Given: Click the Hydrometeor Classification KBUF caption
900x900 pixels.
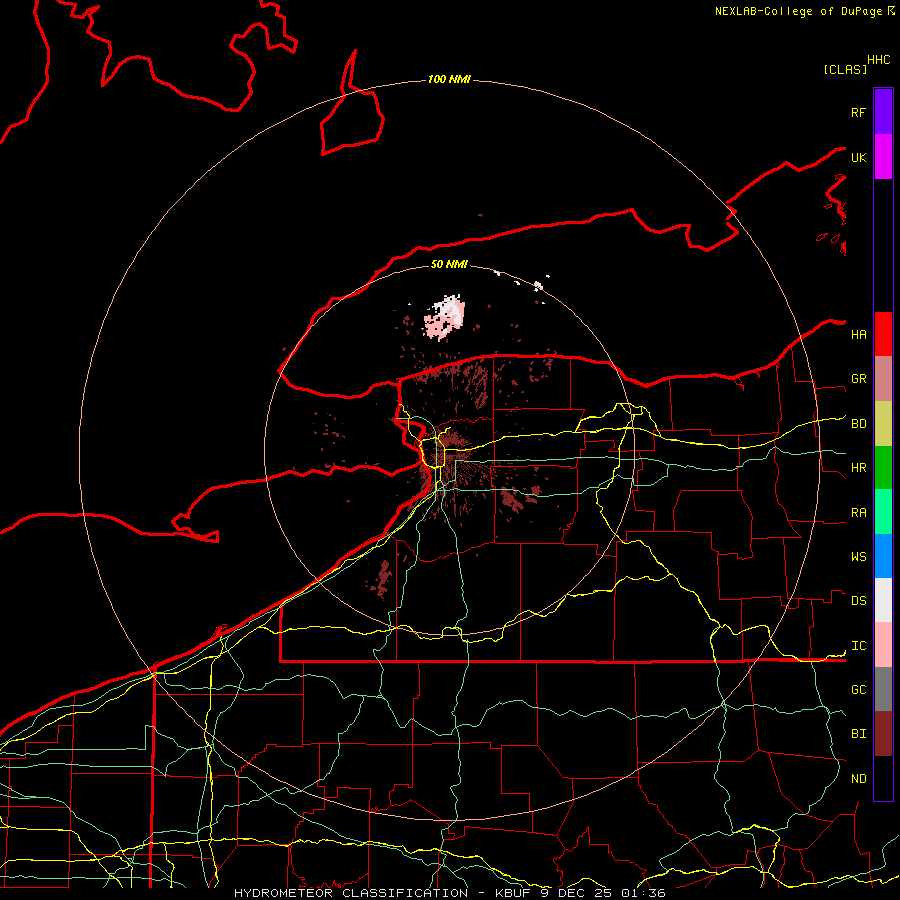Looking at the screenshot, I should click(x=449, y=893).
